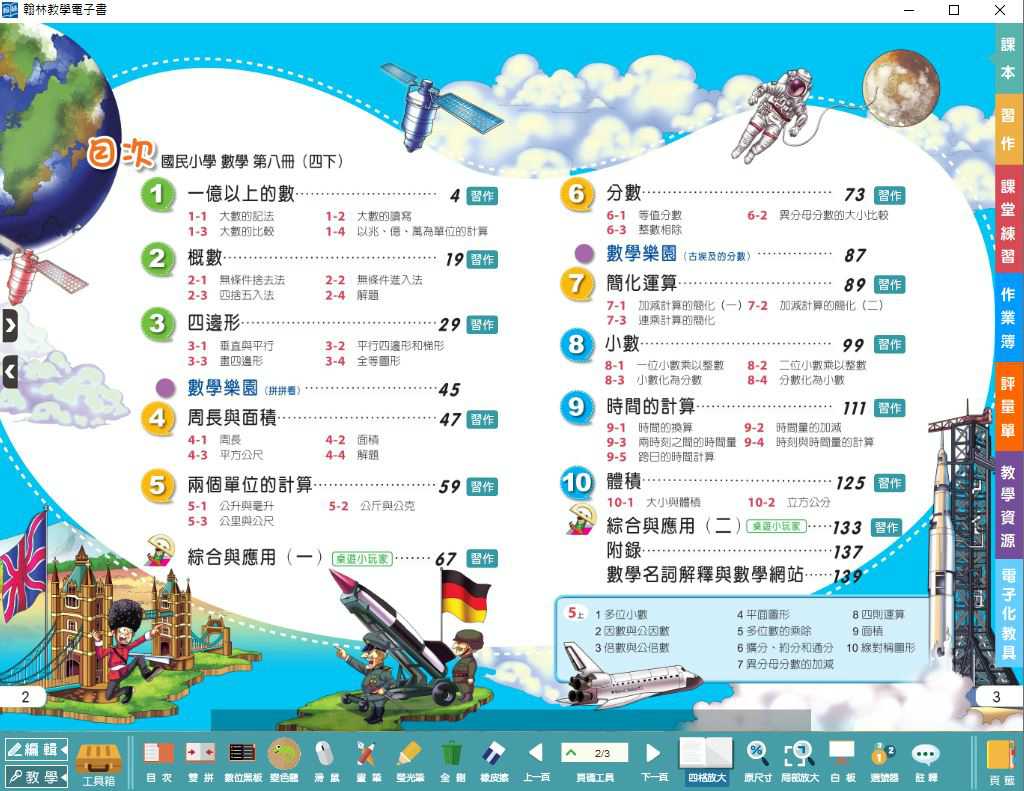Switch to the 滑鼠 mouse pointer tool
1024x791 pixels.
[x=326, y=762]
